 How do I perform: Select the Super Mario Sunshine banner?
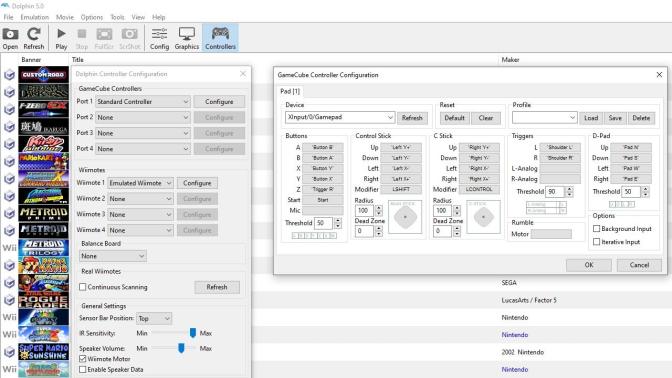click(x=44, y=352)
